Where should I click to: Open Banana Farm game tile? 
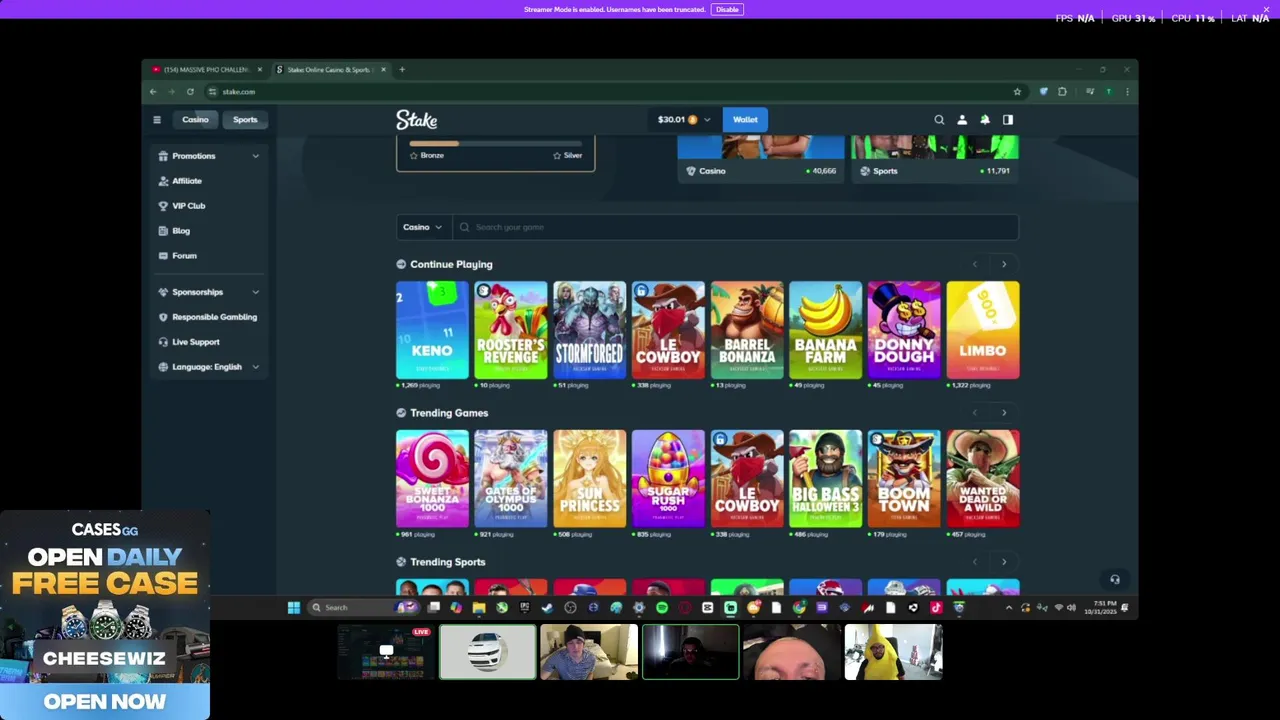click(826, 330)
